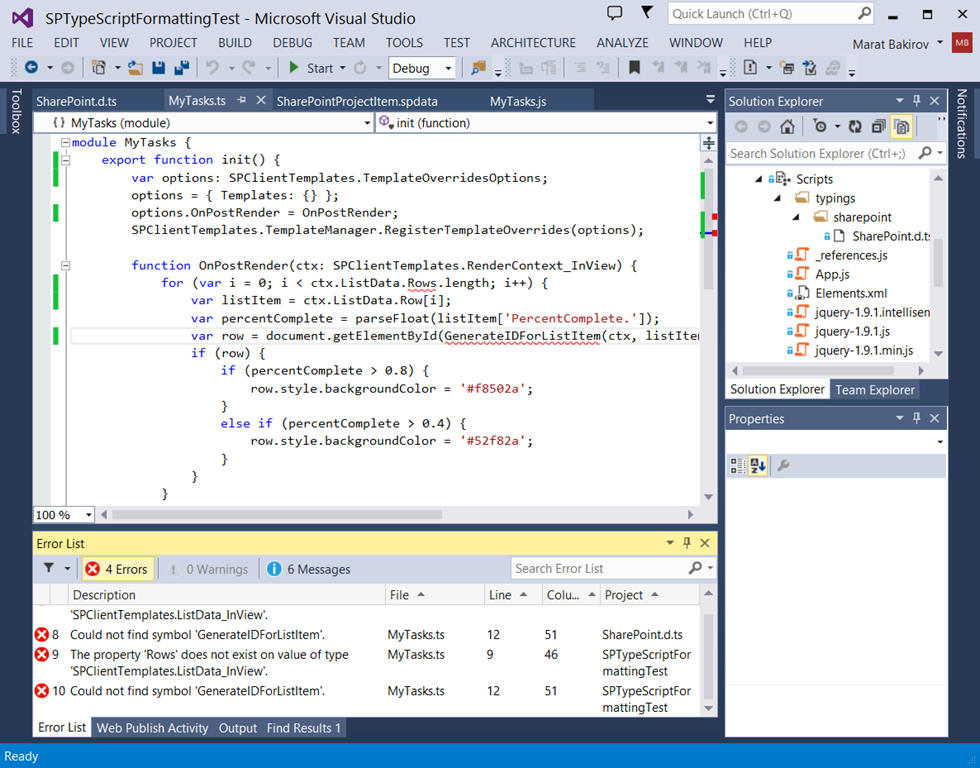
Task: Click the Visual Studio logo icon
Action: 22,17
